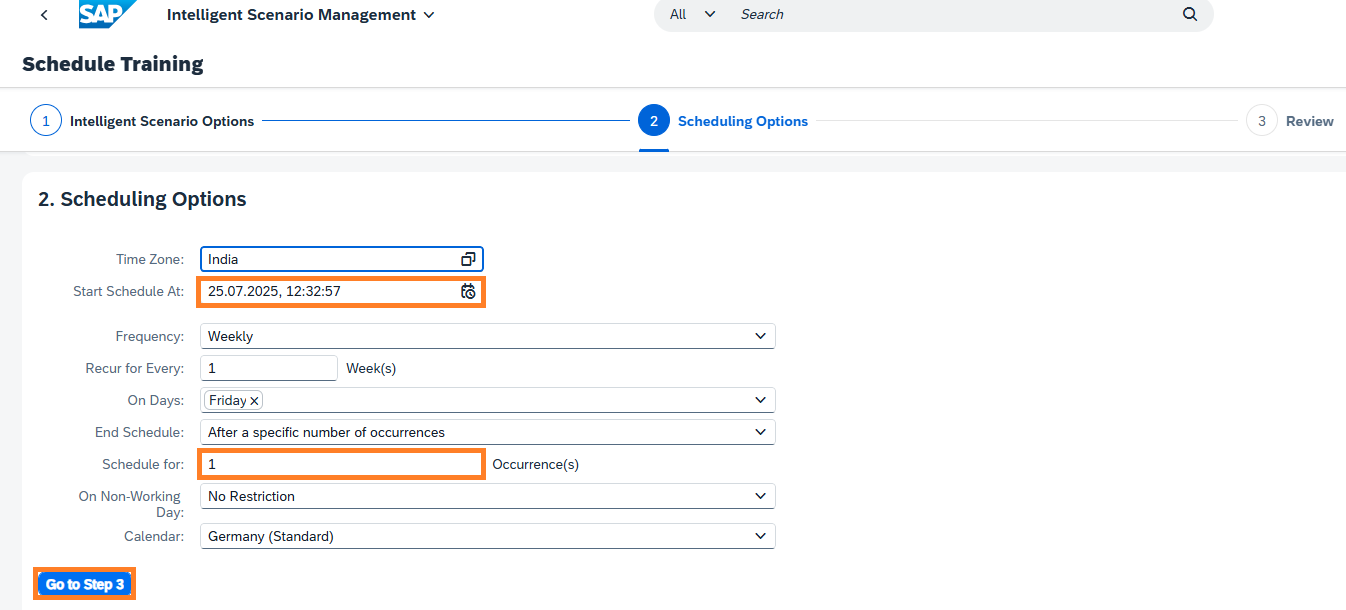
Task: Click the search magnifier icon
Action: point(1189,14)
